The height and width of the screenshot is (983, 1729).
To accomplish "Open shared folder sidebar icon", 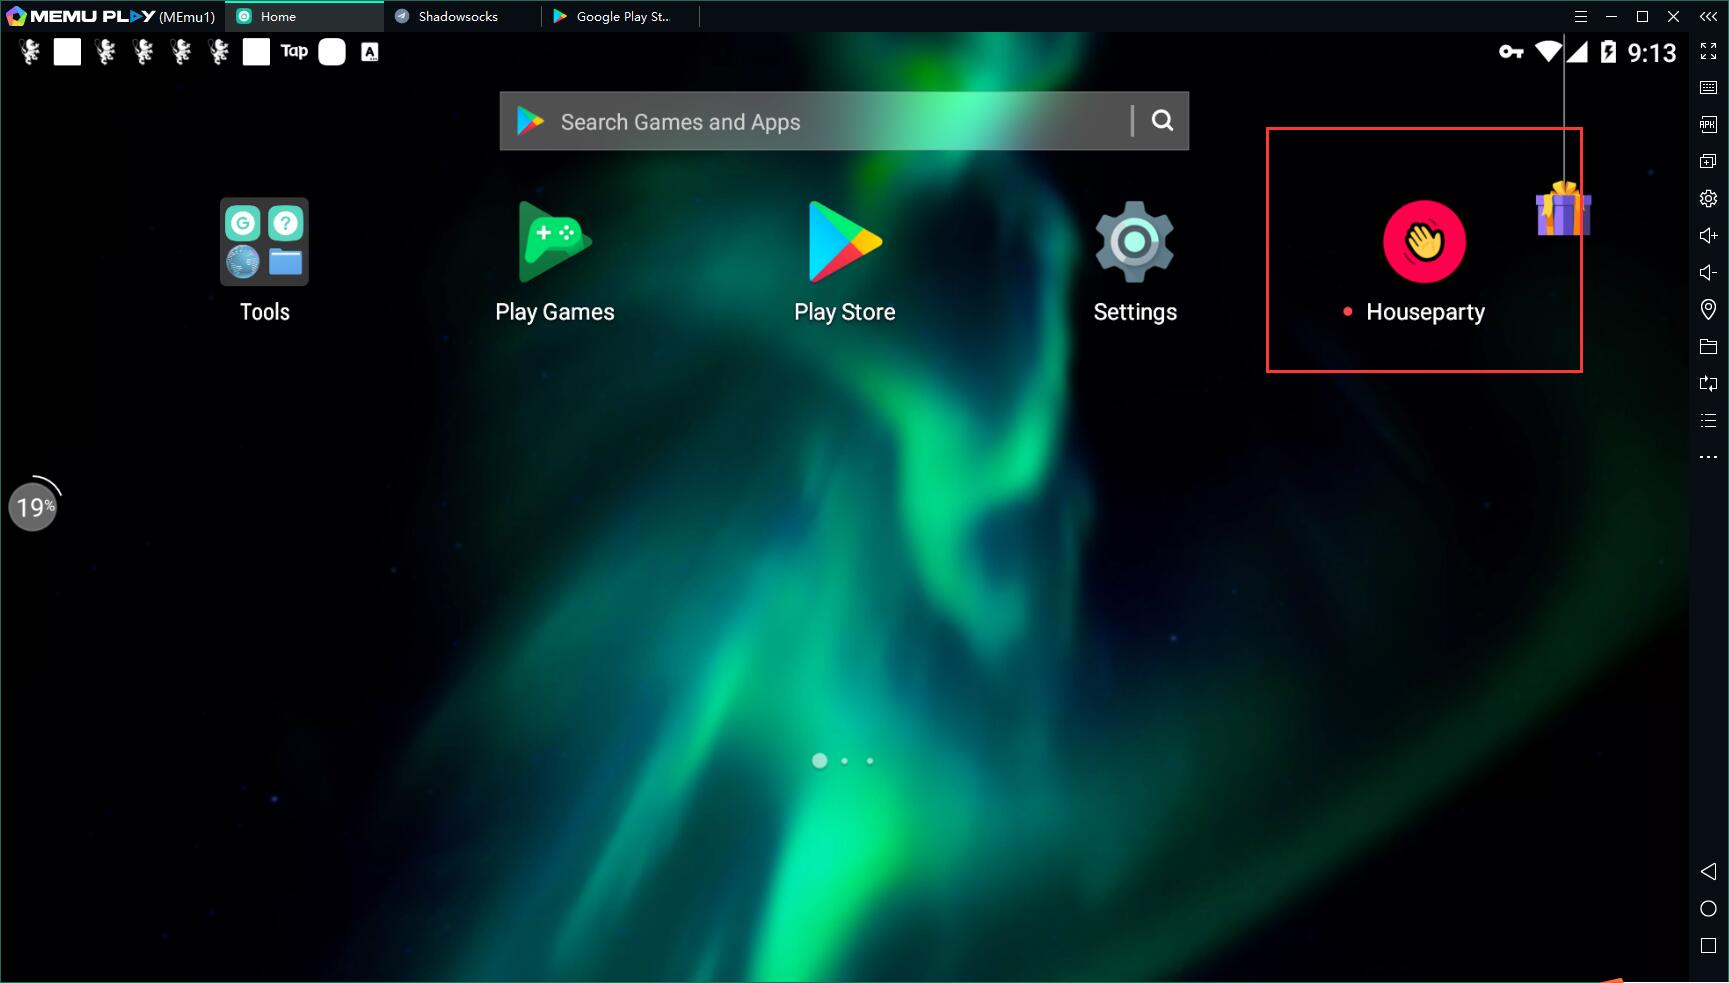I will click(1708, 347).
